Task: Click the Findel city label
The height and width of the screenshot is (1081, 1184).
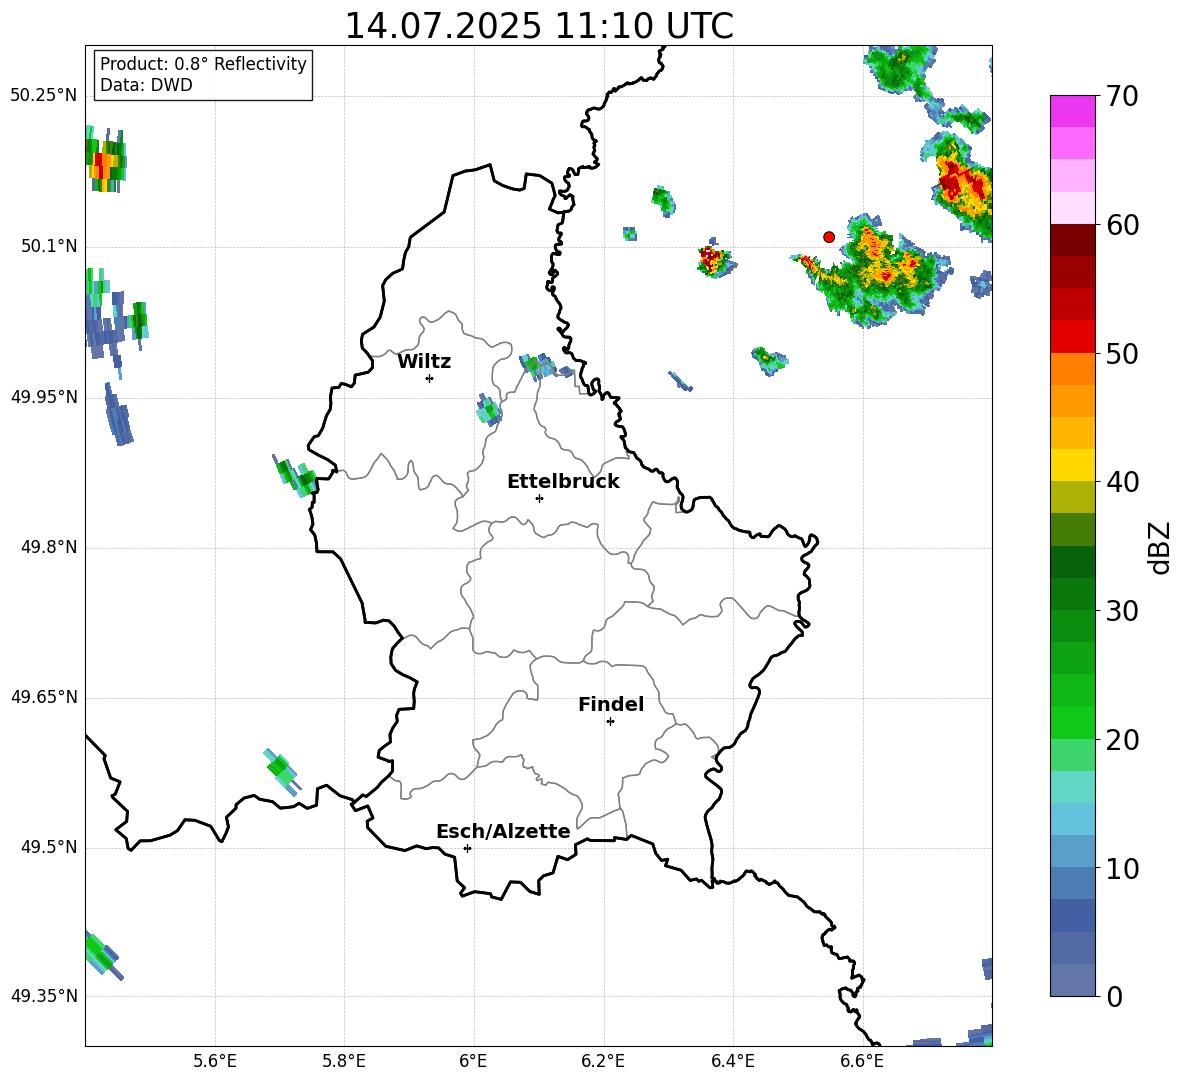Action: coord(611,704)
